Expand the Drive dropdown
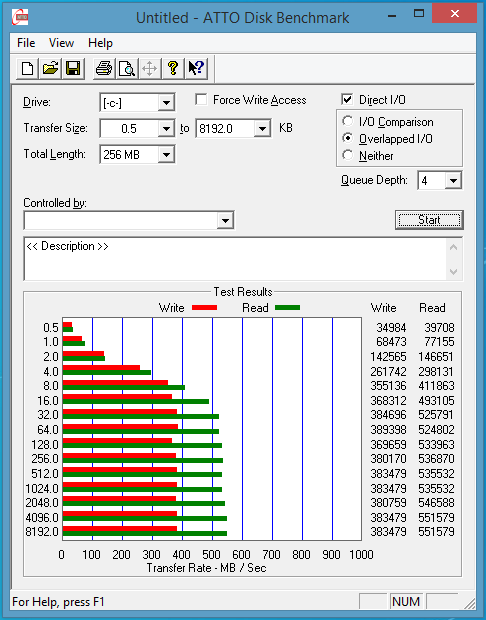This screenshot has height=620, width=486. point(166,103)
